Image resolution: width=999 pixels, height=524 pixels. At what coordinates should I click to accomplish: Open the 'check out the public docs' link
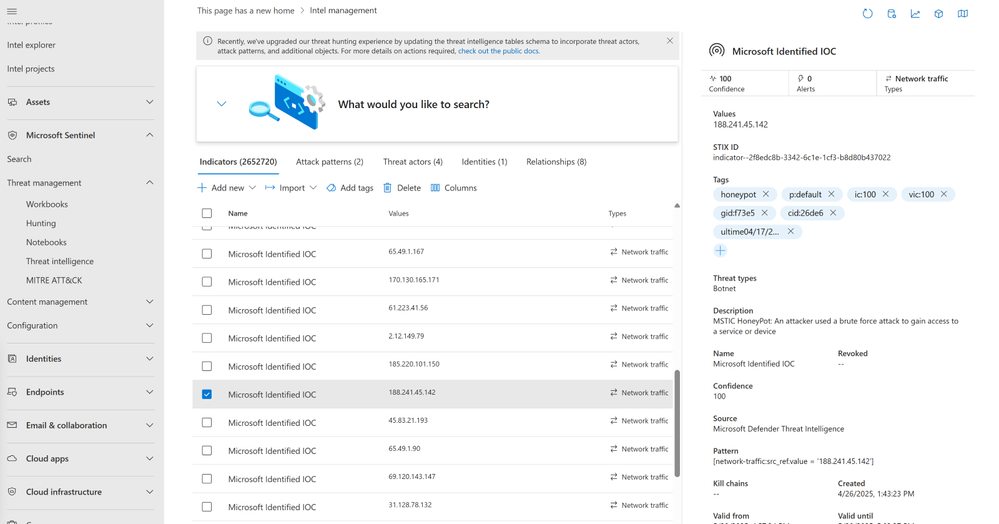click(x=499, y=51)
